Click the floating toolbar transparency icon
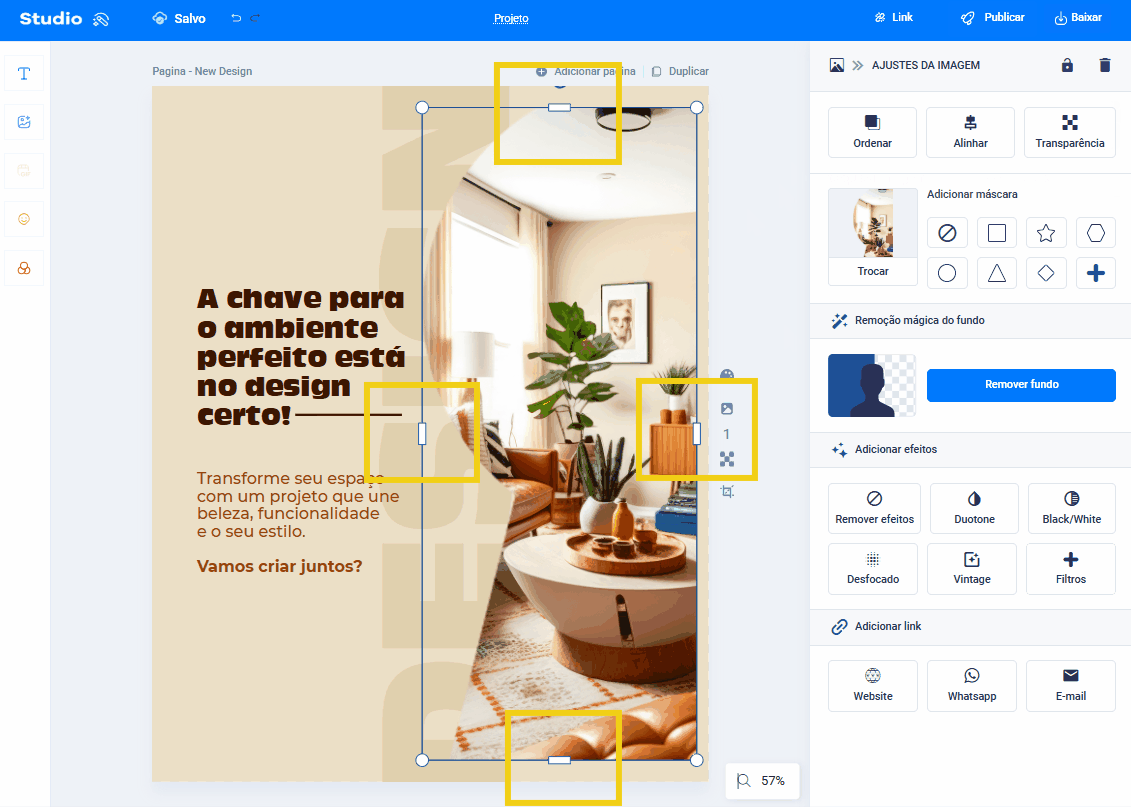This screenshot has height=807, width=1131. (x=727, y=459)
